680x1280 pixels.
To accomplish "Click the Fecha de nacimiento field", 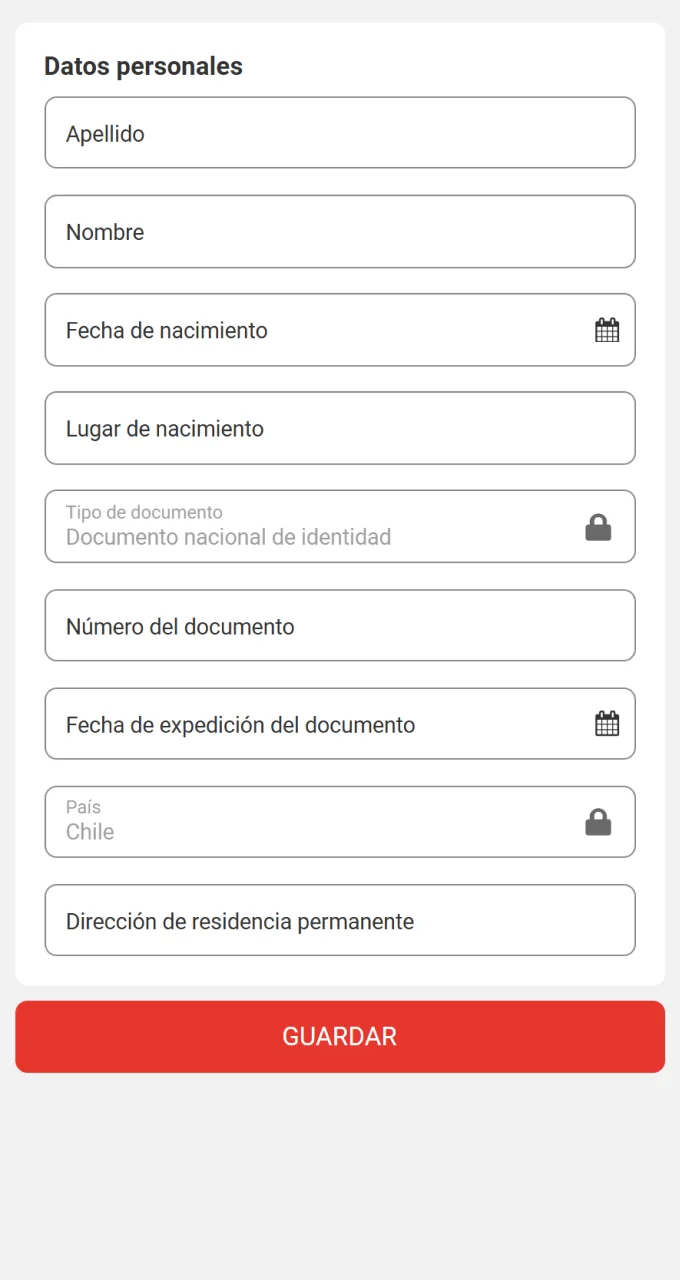I will (x=300, y=330).
